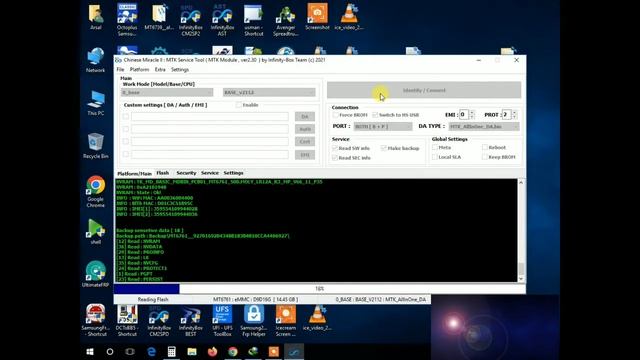Open Firefox from the taskbar
The height and width of the screenshot is (360, 640).
pyautogui.click(x=212, y=351)
